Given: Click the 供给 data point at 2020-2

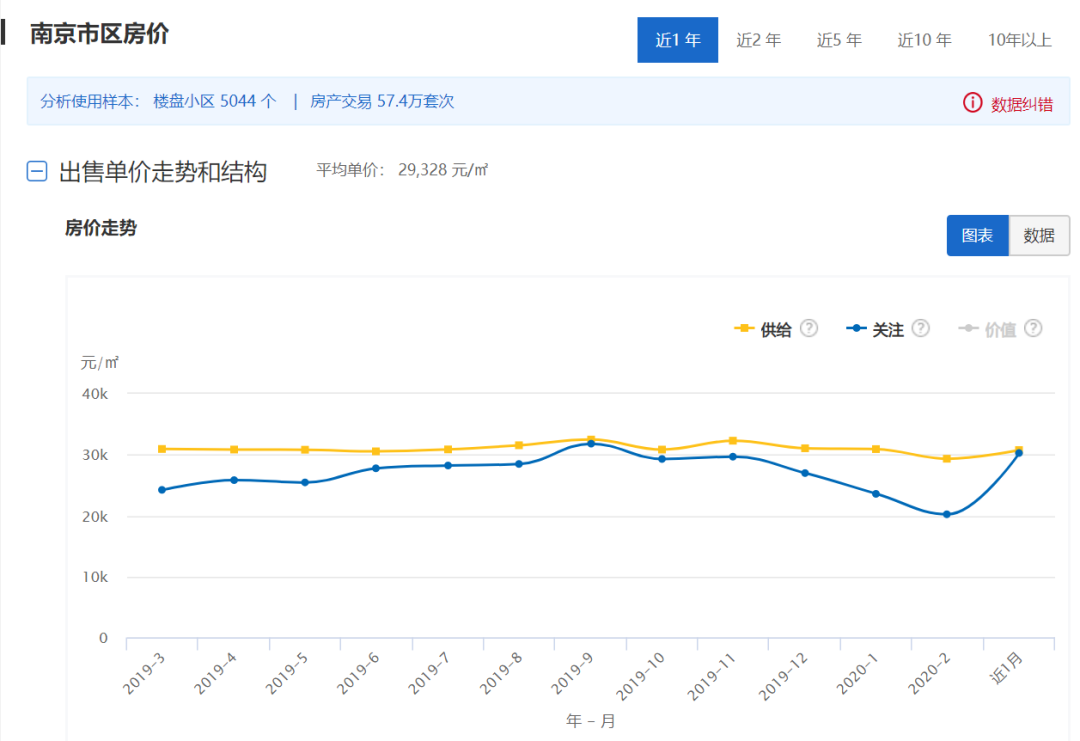Looking at the screenshot, I should [946, 459].
